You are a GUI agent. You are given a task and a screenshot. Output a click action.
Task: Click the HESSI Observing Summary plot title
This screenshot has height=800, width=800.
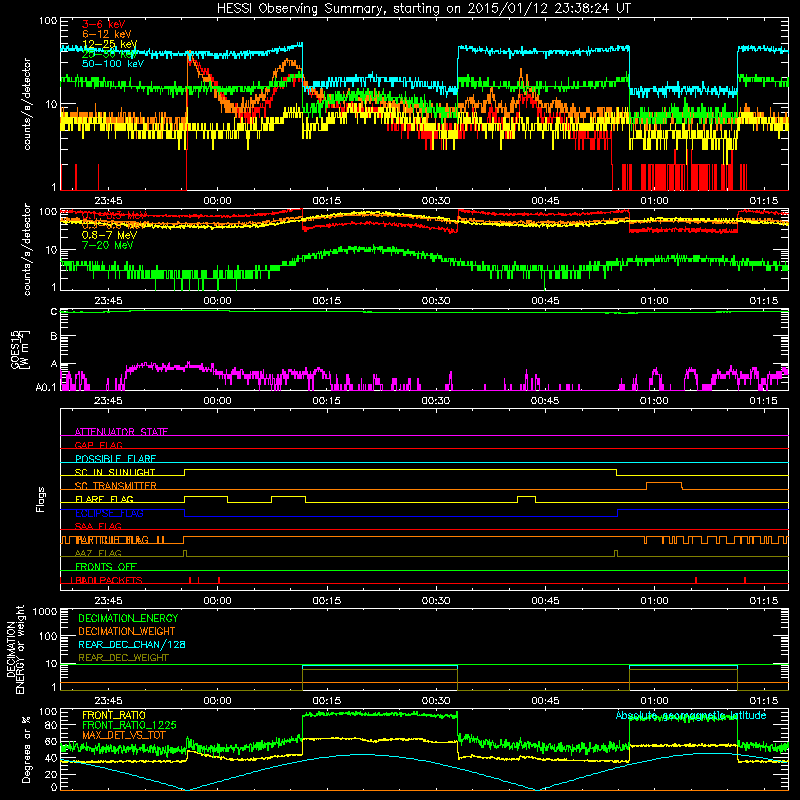(x=424, y=9)
